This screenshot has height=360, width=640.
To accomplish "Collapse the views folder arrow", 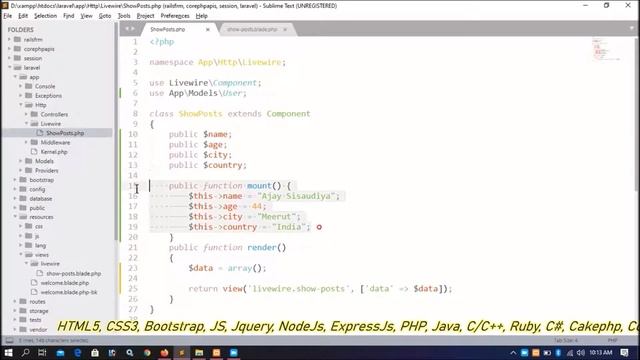I will (21, 254).
